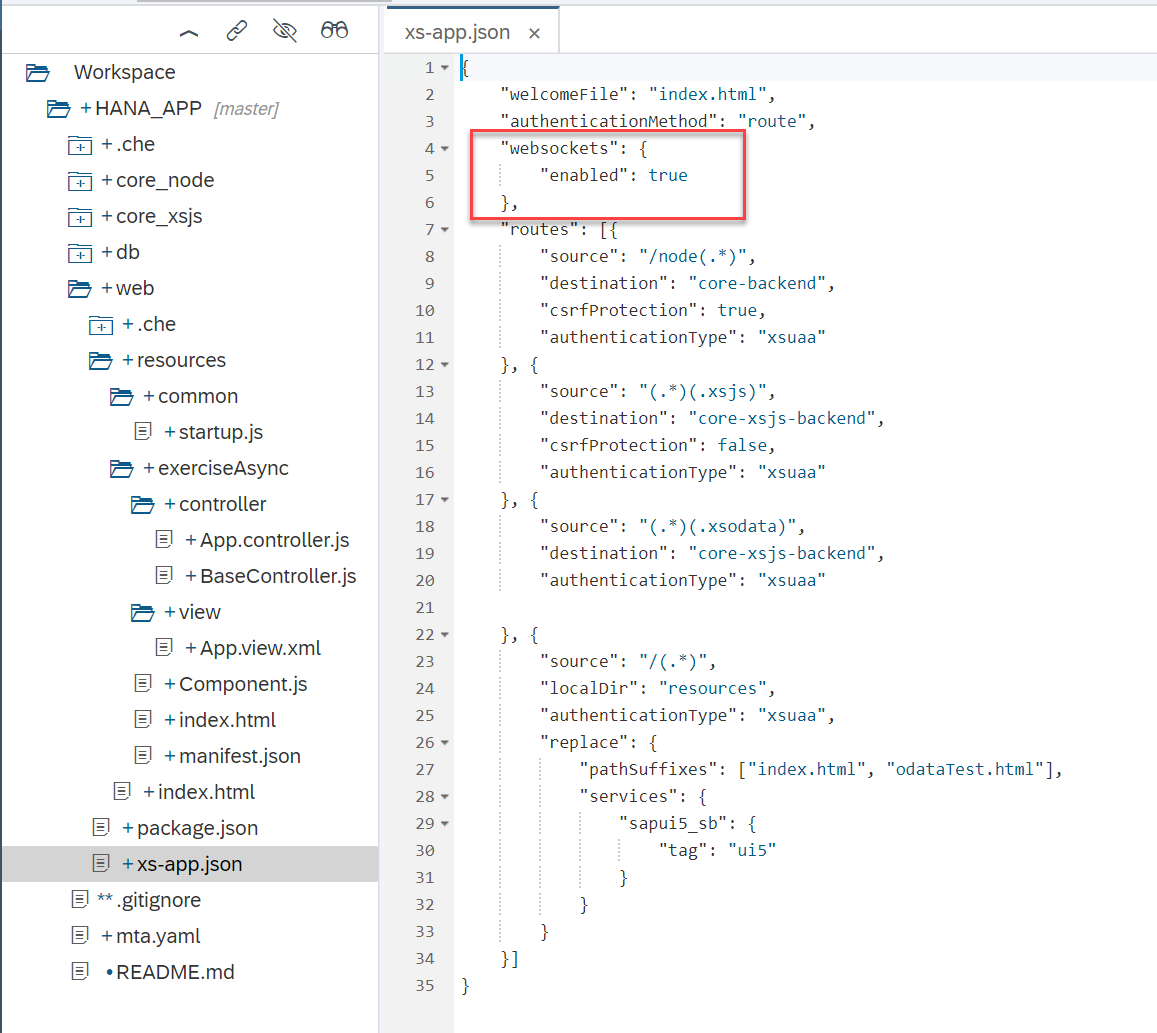
Task: Select the core_xsjs folder label
Action: click(x=159, y=216)
